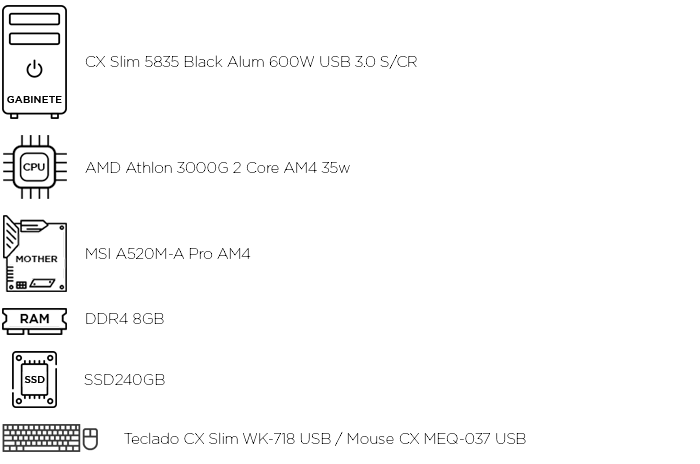This screenshot has height=464, width=700.
Task: Select the Mouse CX MEQ-037 USB text
Action: click(436, 439)
